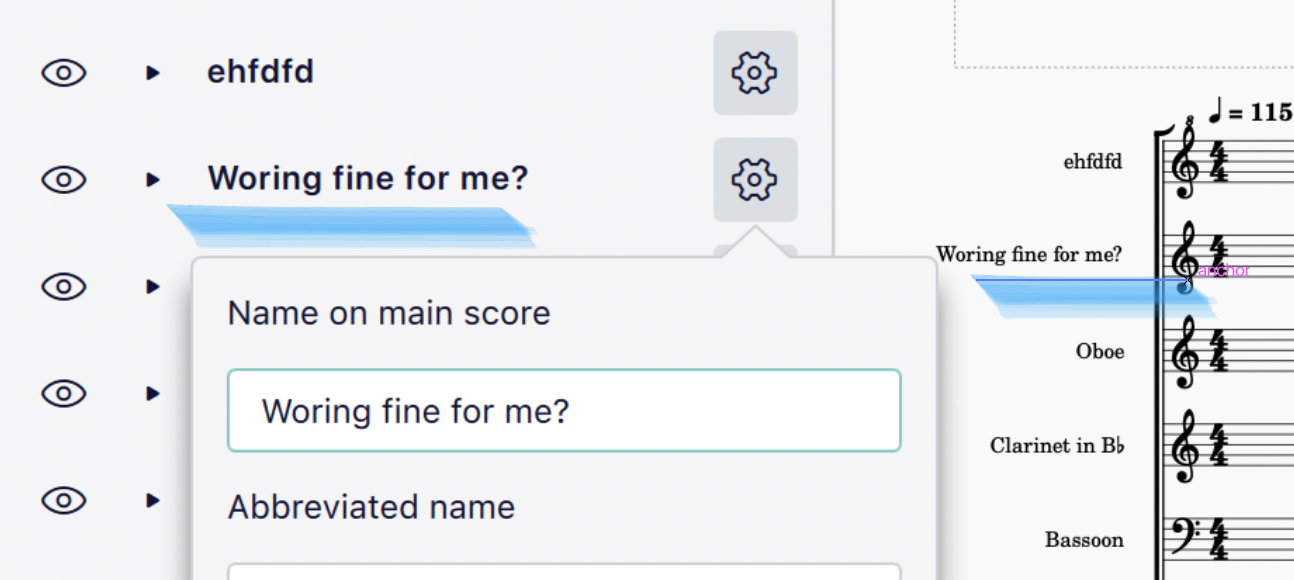The image size is (1294, 580).
Task: Expand the third instrument's disclosure triangle
Action: tap(152, 287)
